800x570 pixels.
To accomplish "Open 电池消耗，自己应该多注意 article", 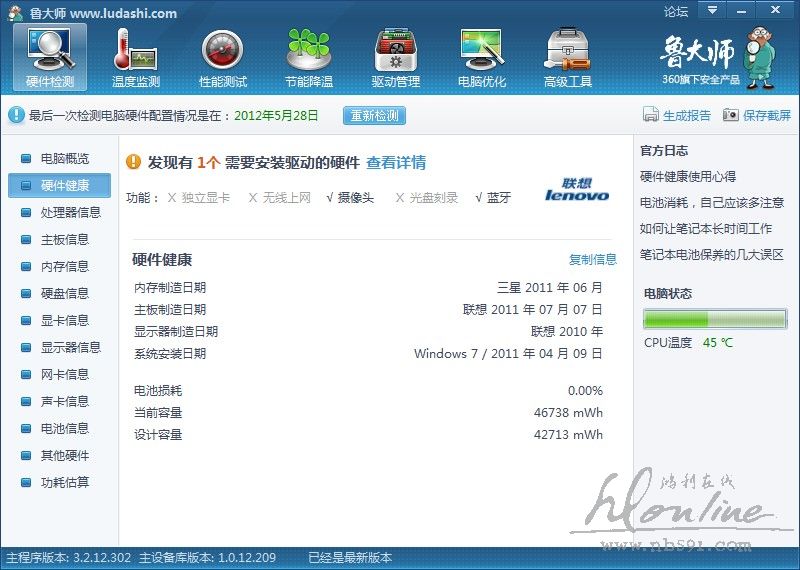I will click(712, 203).
